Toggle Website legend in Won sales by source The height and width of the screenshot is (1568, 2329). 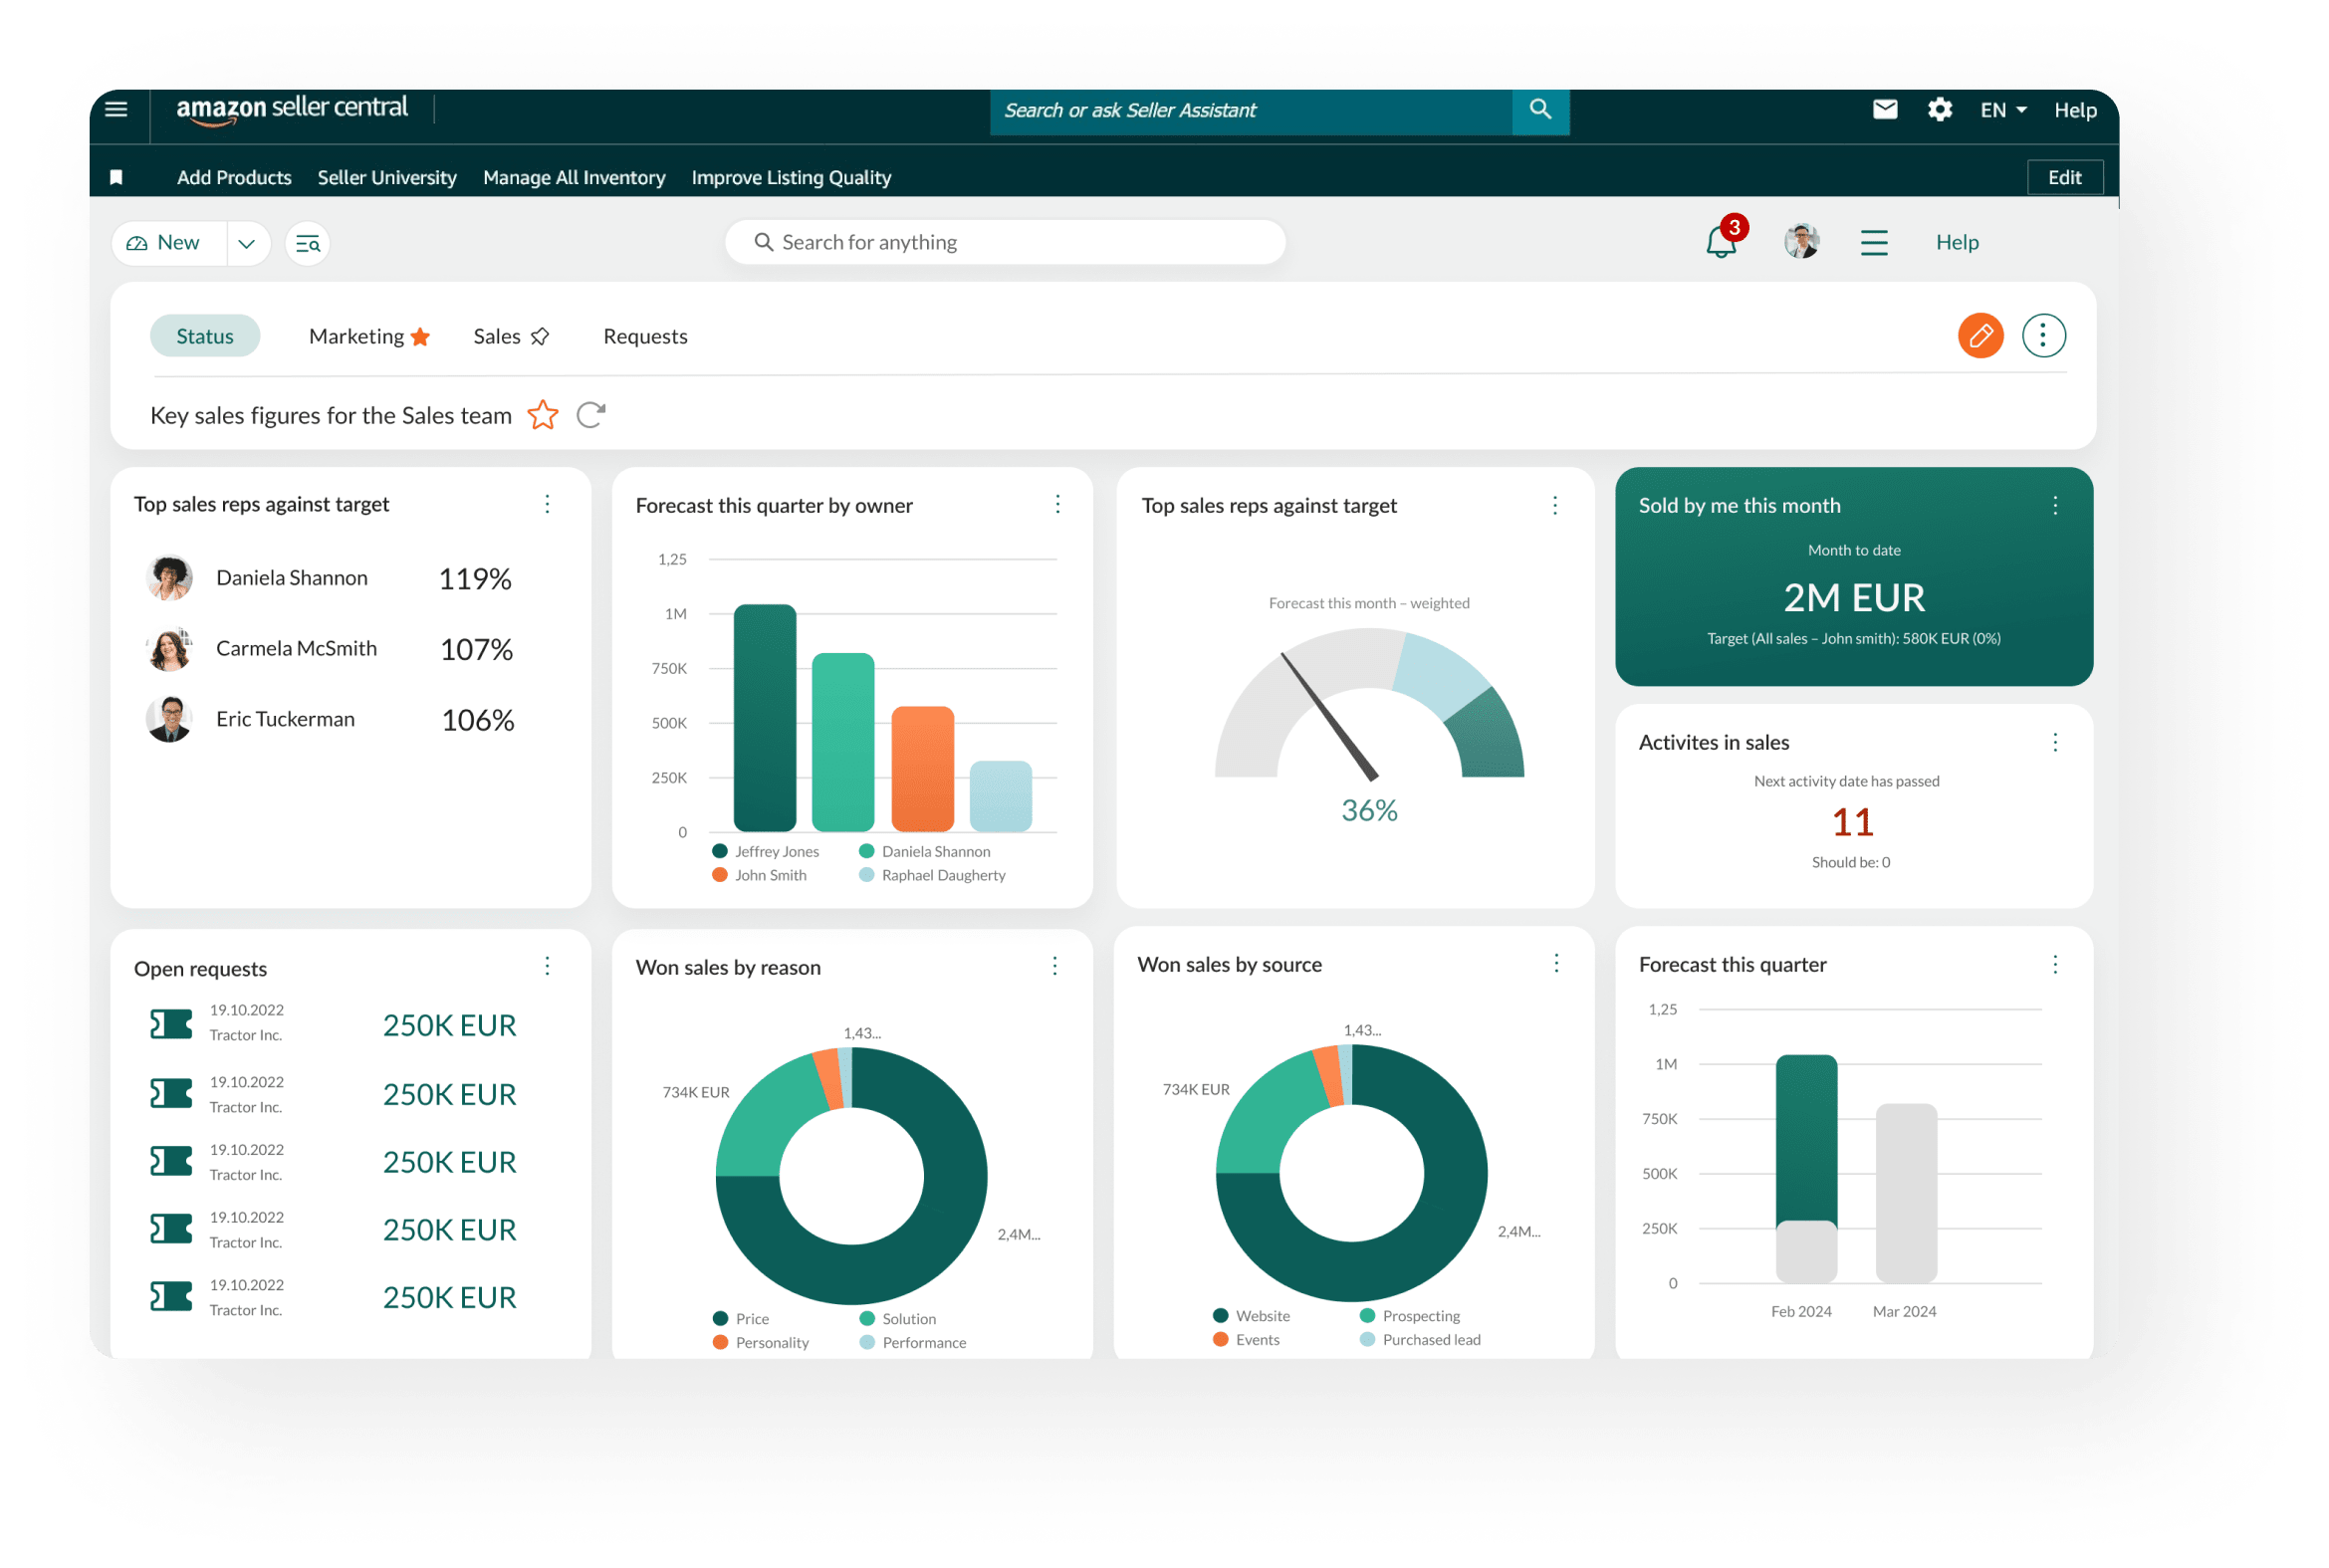1251,1316
